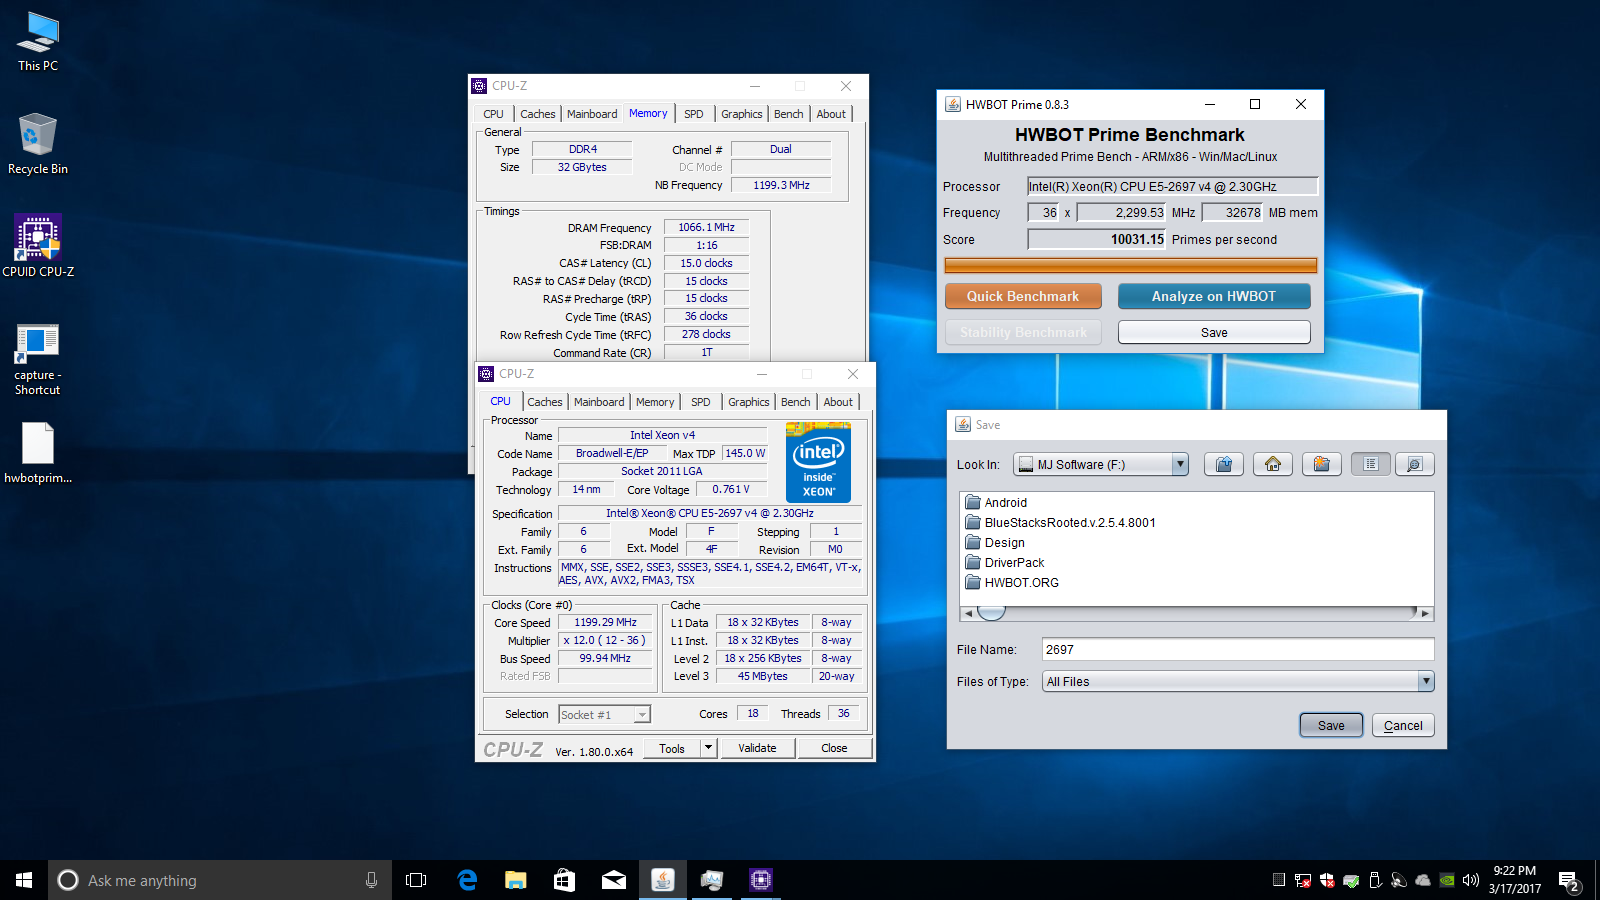The height and width of the screenshot is (900, 1600).
Task: Open Mail app from taskbar
Action: coord(613,880)
